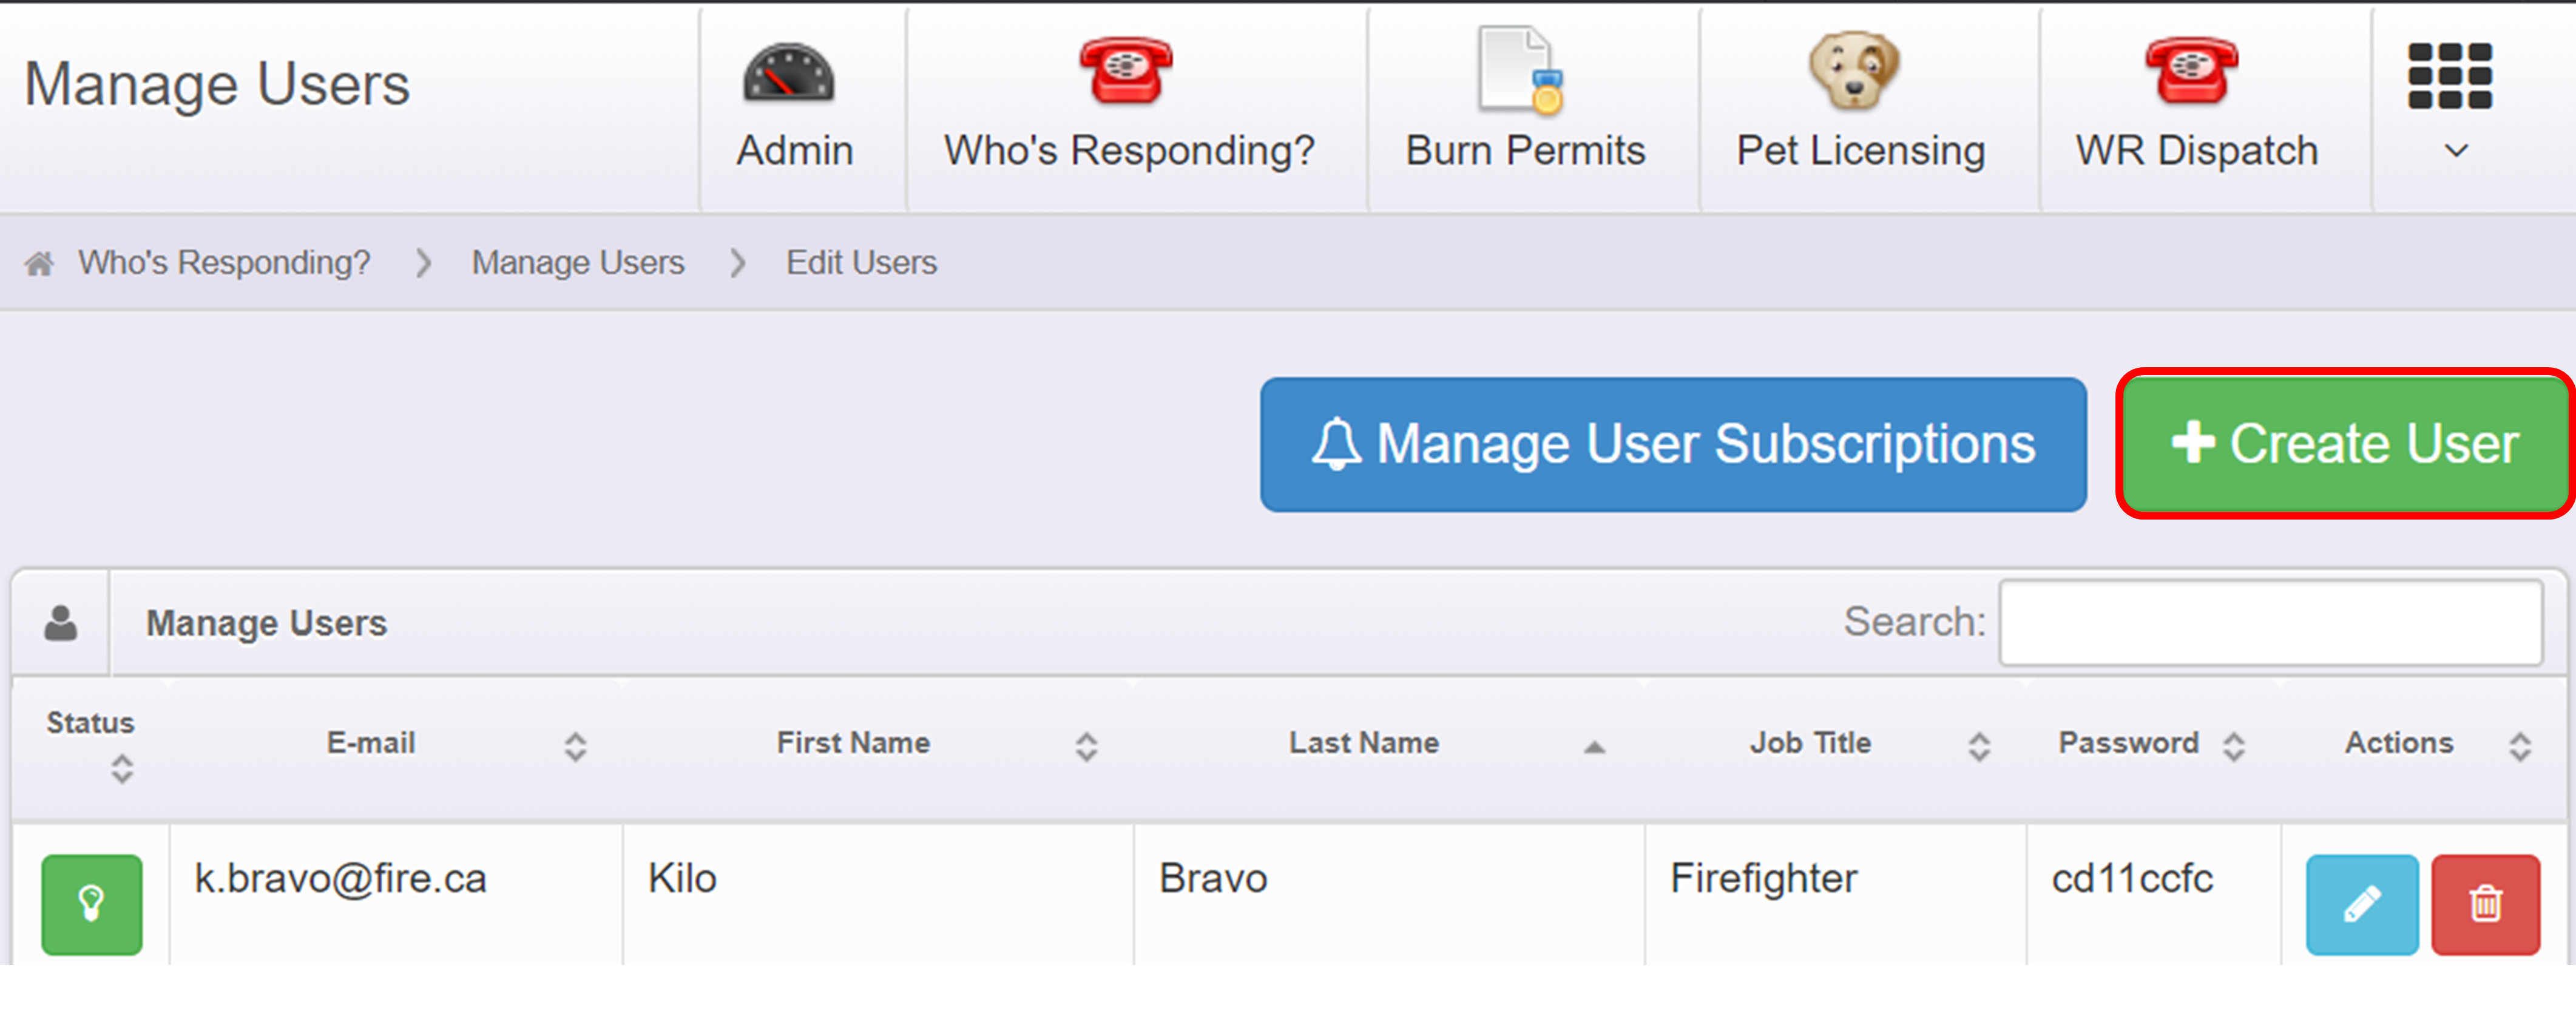Screen dimensions: 2576x1013
Task: Toggle the green lightbulb status for k.bravo
Action: click(x=91, y=904)
